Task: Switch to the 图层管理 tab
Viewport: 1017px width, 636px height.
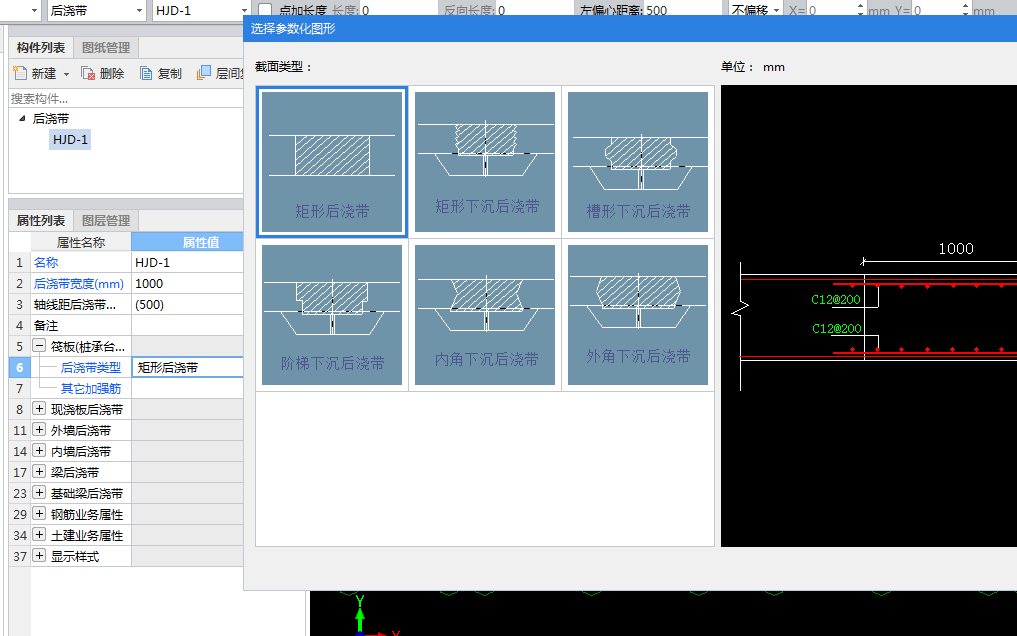Action: tap(106, 220)
